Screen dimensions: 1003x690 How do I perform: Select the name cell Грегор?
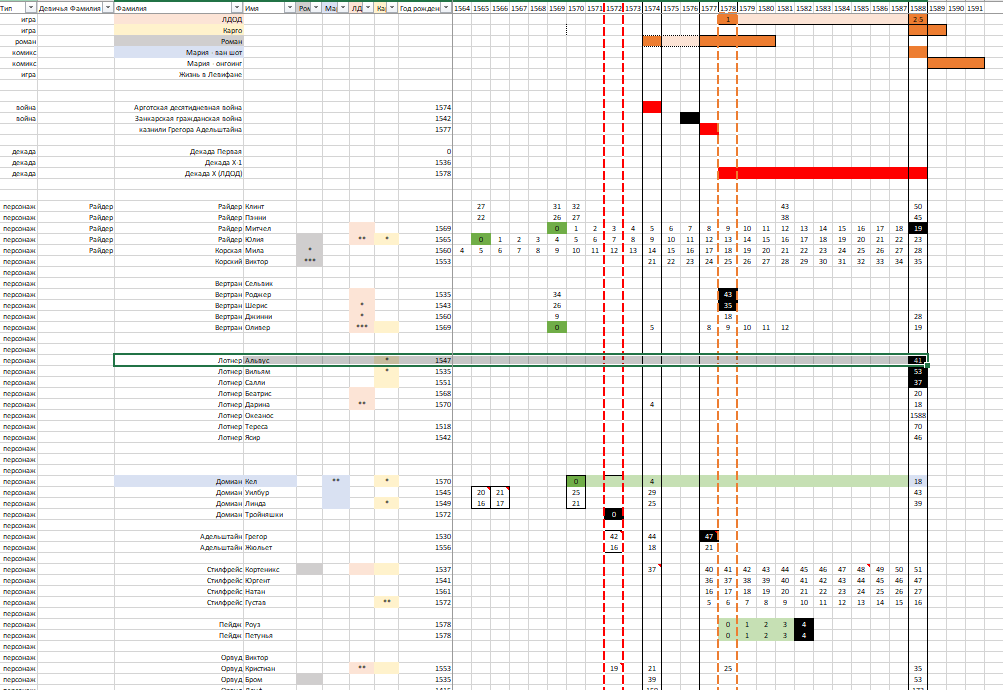pos(270,537)
